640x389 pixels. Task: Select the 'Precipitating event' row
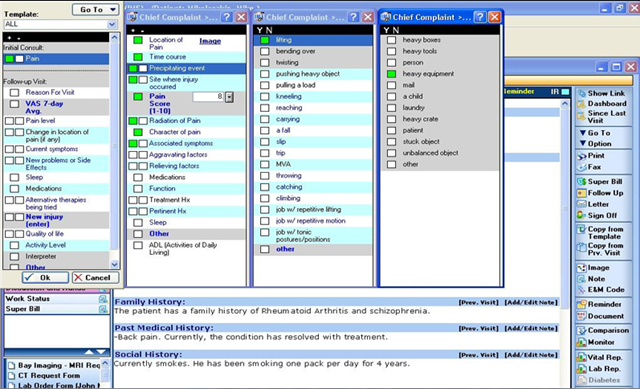(187, 68)
